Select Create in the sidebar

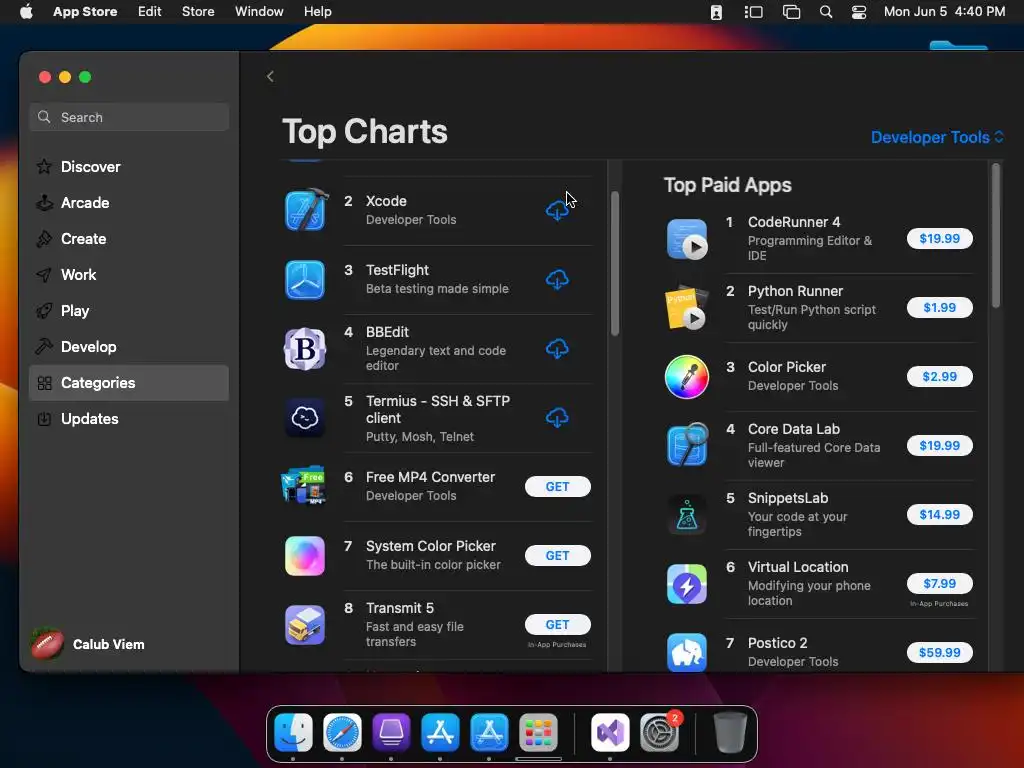point(129,239)
